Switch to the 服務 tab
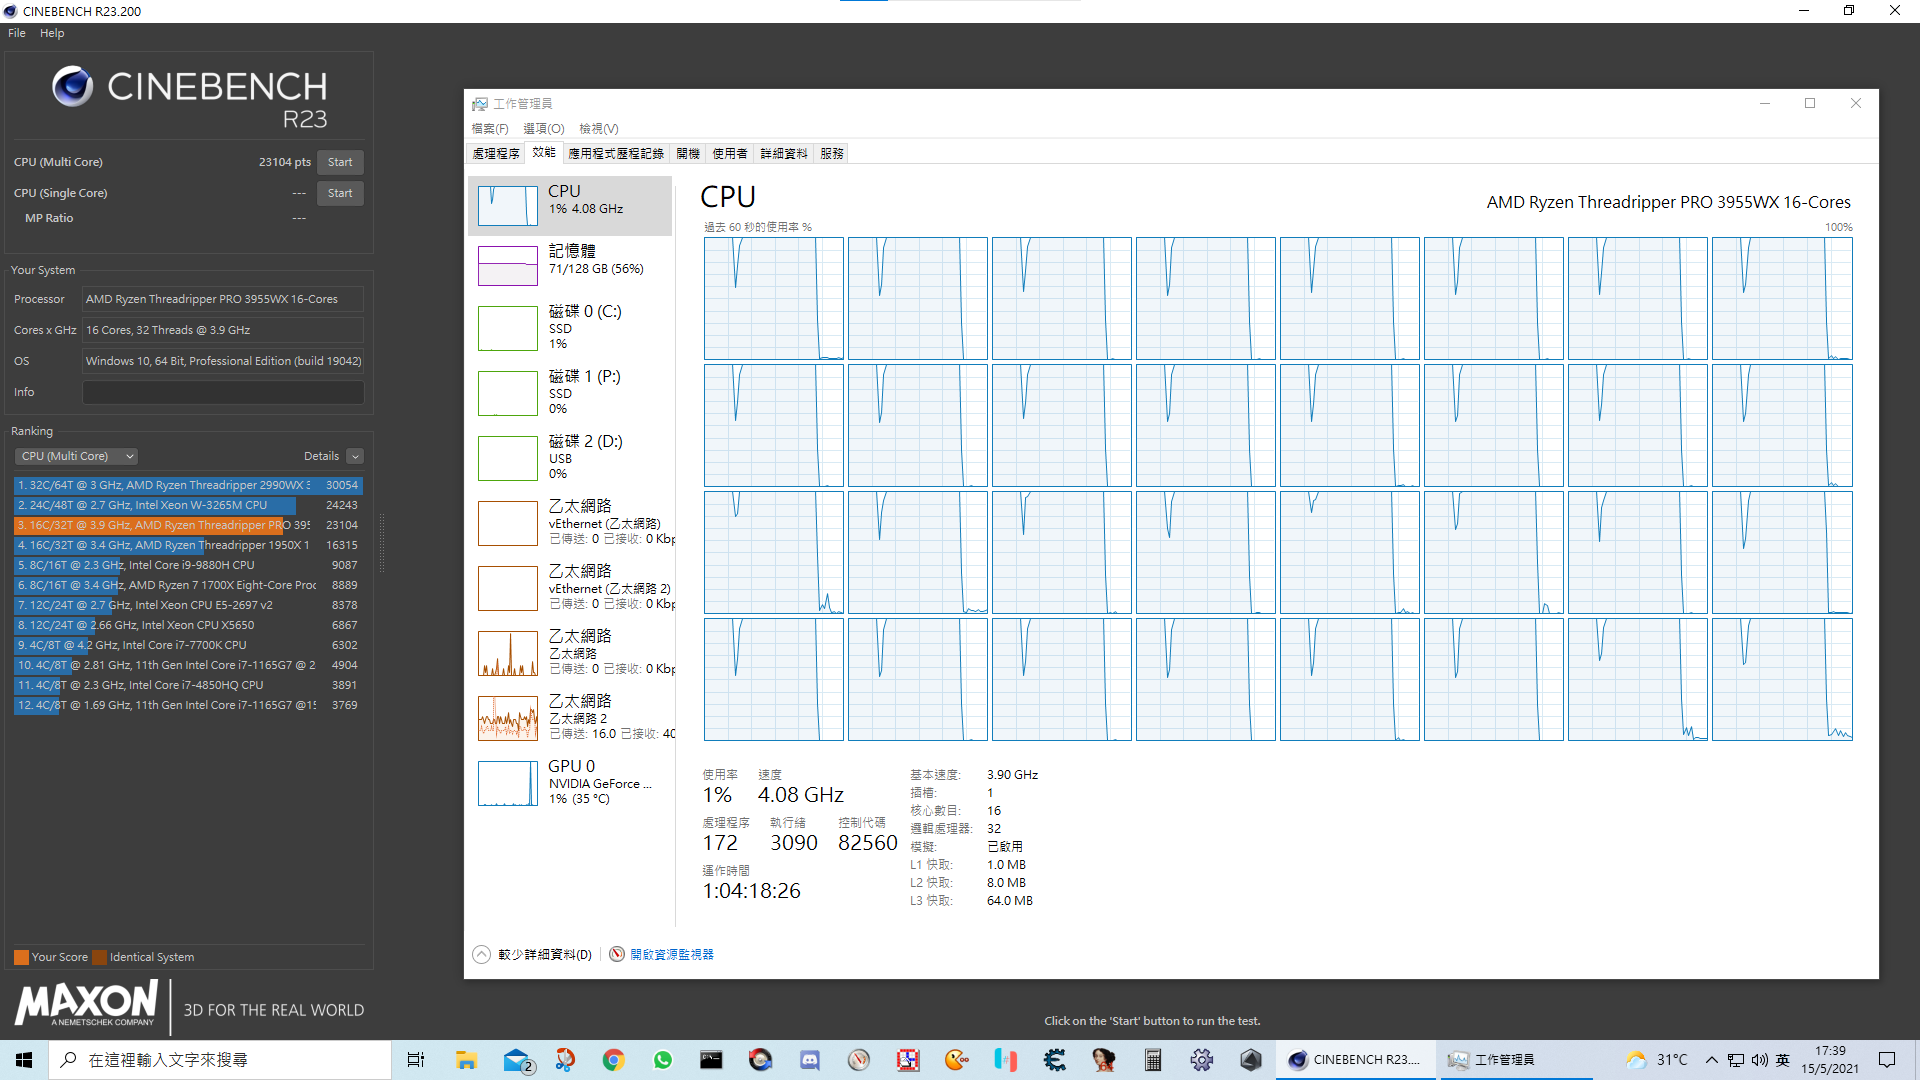The width and height of the screenshot is (1920, 1080). pyautogui.click(x=832, y=153)
